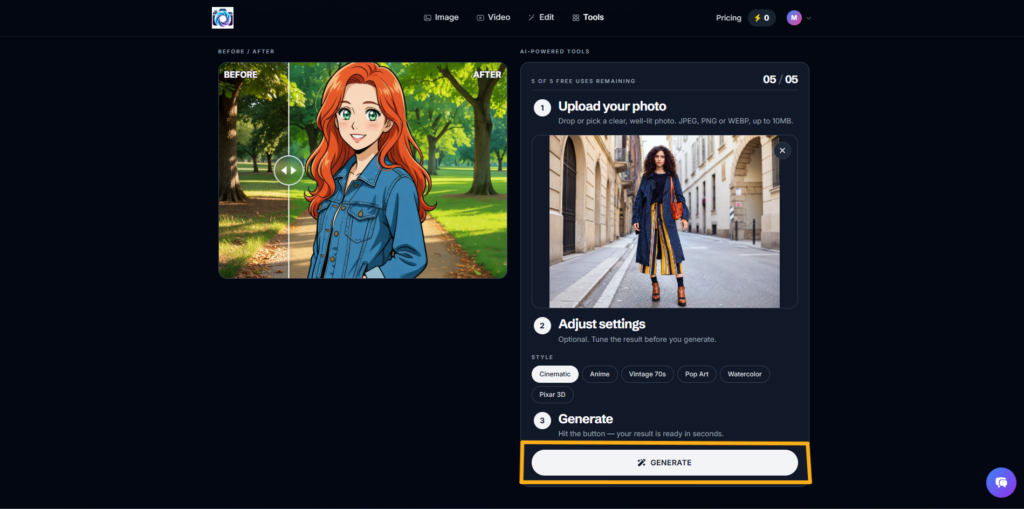Click the site logo in the header
This screenshot has height=509, width=1024.
[223, 18]
